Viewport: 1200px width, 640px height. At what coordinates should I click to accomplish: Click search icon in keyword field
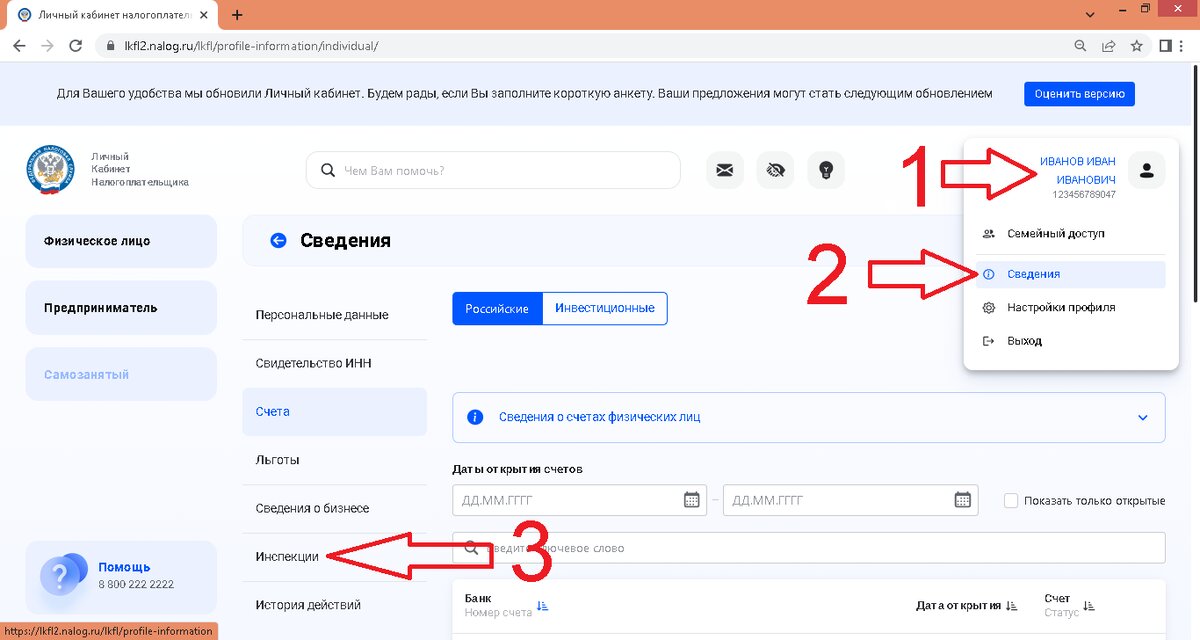(472, 548)
